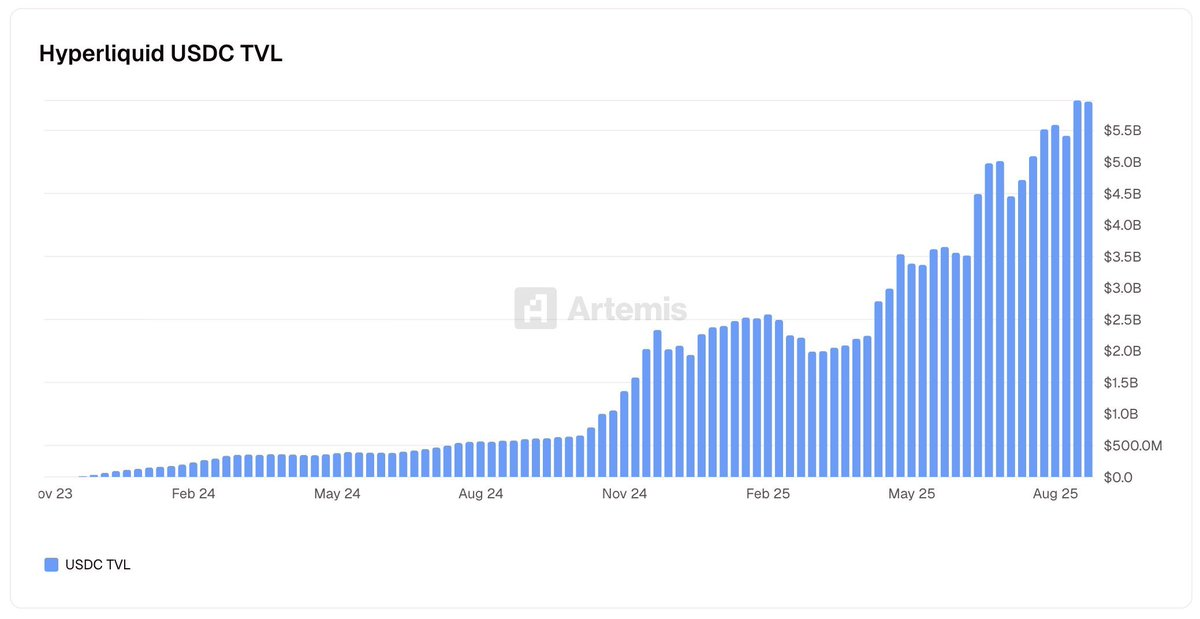This screenshot has height=619, width=1200.
Task: Click the rightmost bar in the chart
Action: coord(1088,290)
